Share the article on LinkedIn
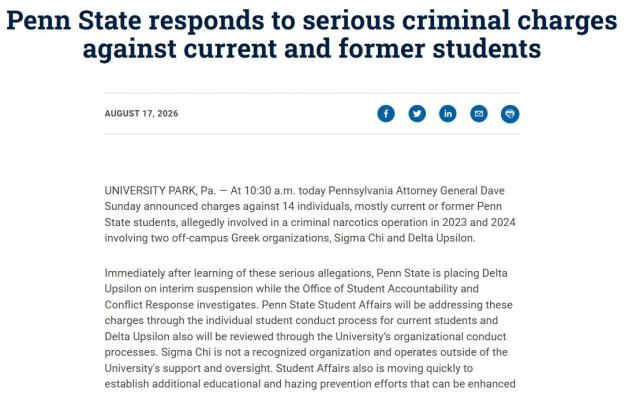This screenshot has height=395, width=640. coord(448,113)
